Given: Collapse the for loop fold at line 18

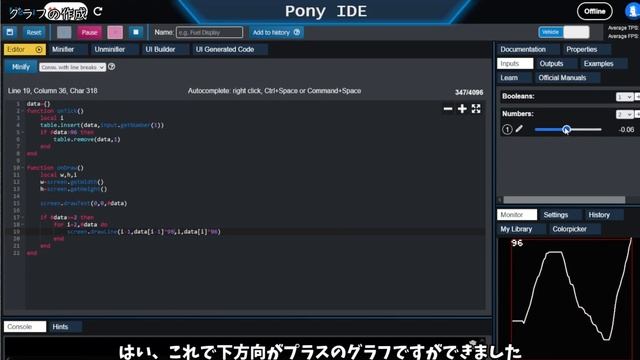Looking at the screenshot, I should [23, 224].
